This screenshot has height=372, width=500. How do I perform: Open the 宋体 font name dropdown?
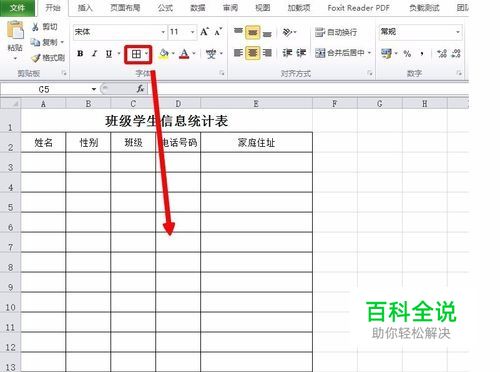click(163, 32)
